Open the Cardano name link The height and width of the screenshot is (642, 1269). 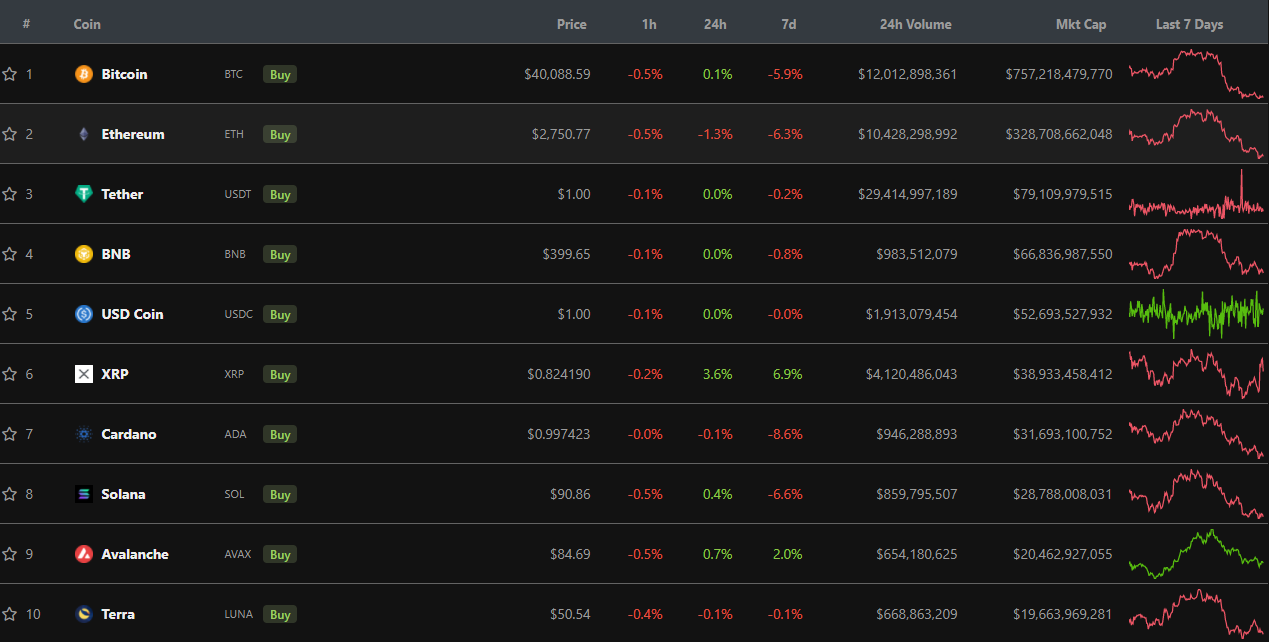pyautogui.click(x=129, y=434)
